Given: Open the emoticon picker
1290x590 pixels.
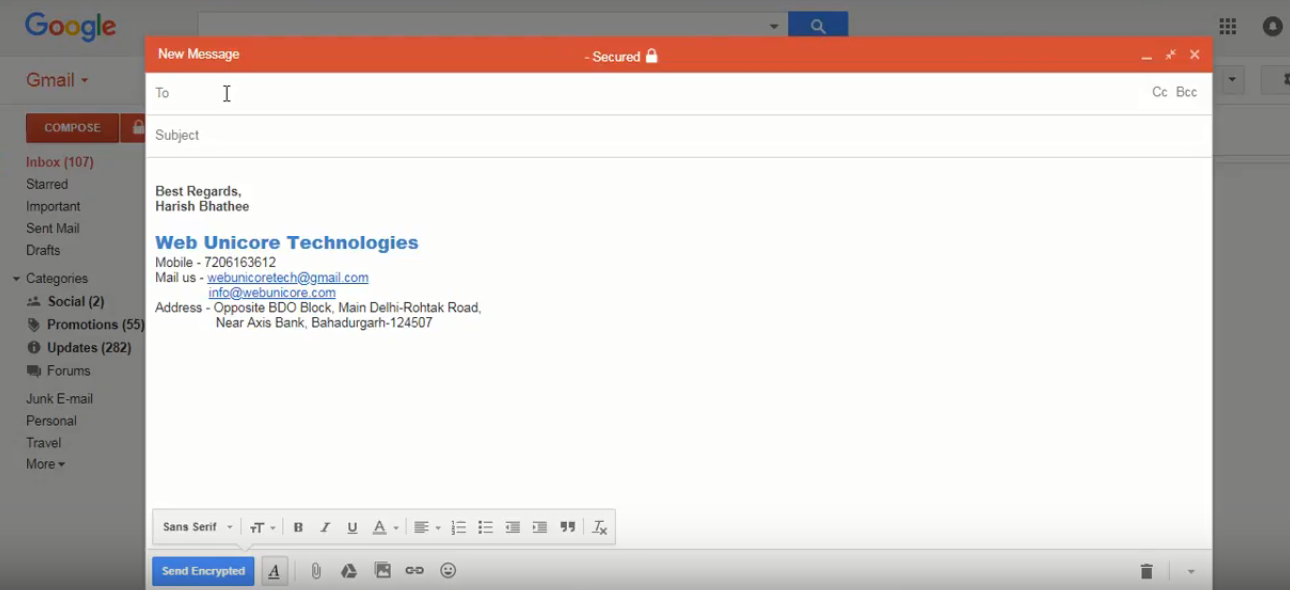Looking at the screenshot, I should pyautogui.click(x=448, y=571).
